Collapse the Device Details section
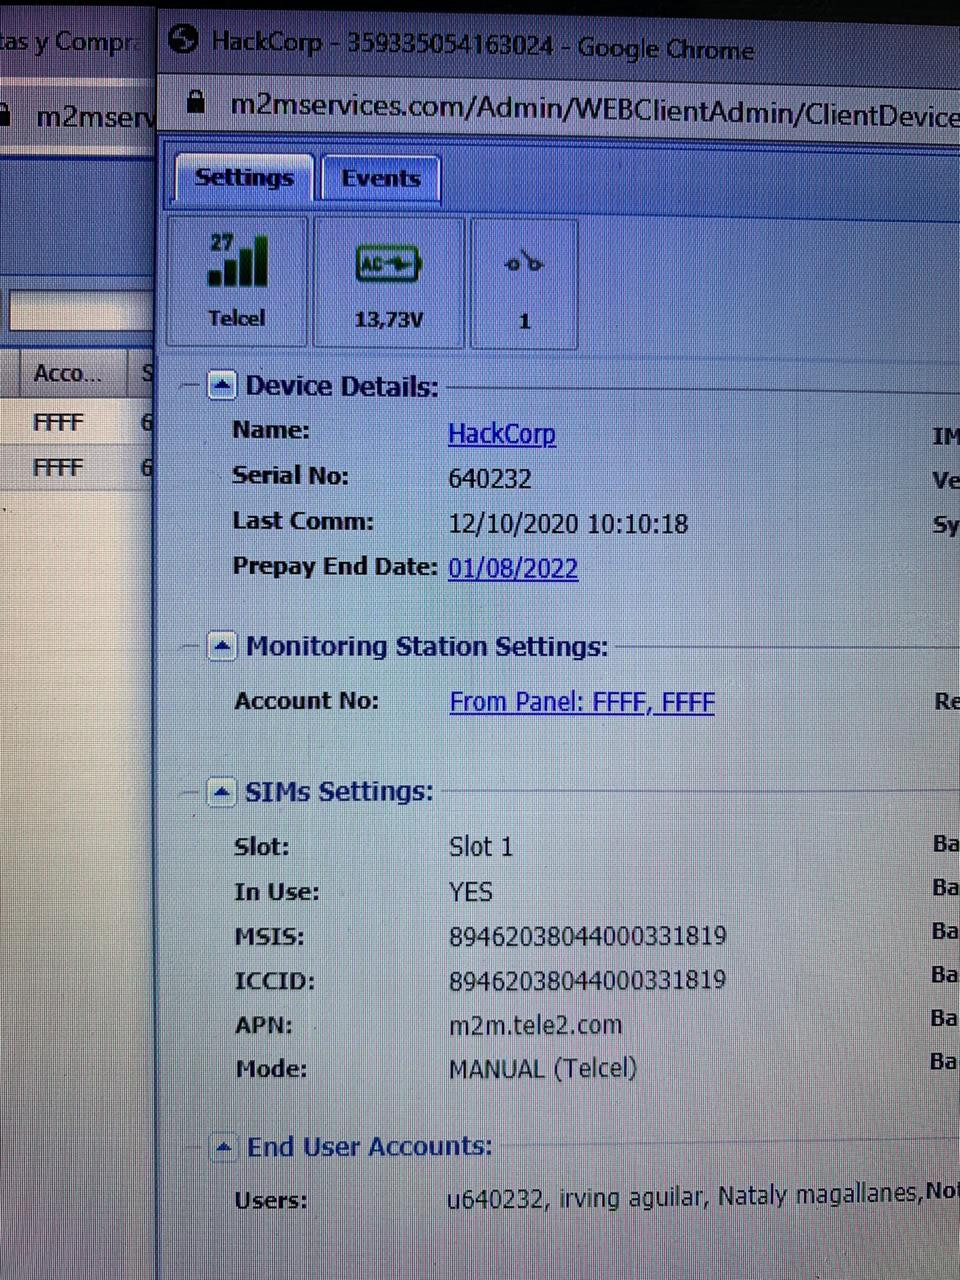The width and height of the screenshot is (960, 1280). point(222,385)
